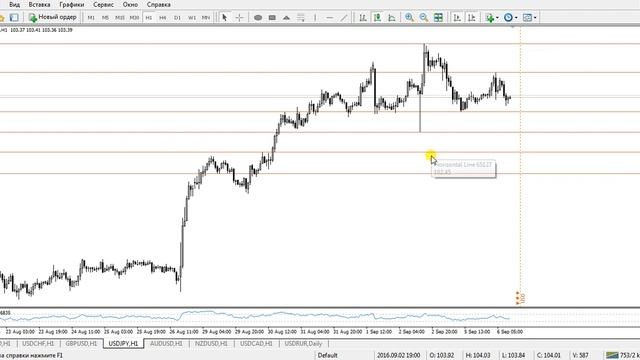Switch to M30 timeframe
Viewport: 640px width, 360px height.
134,18
